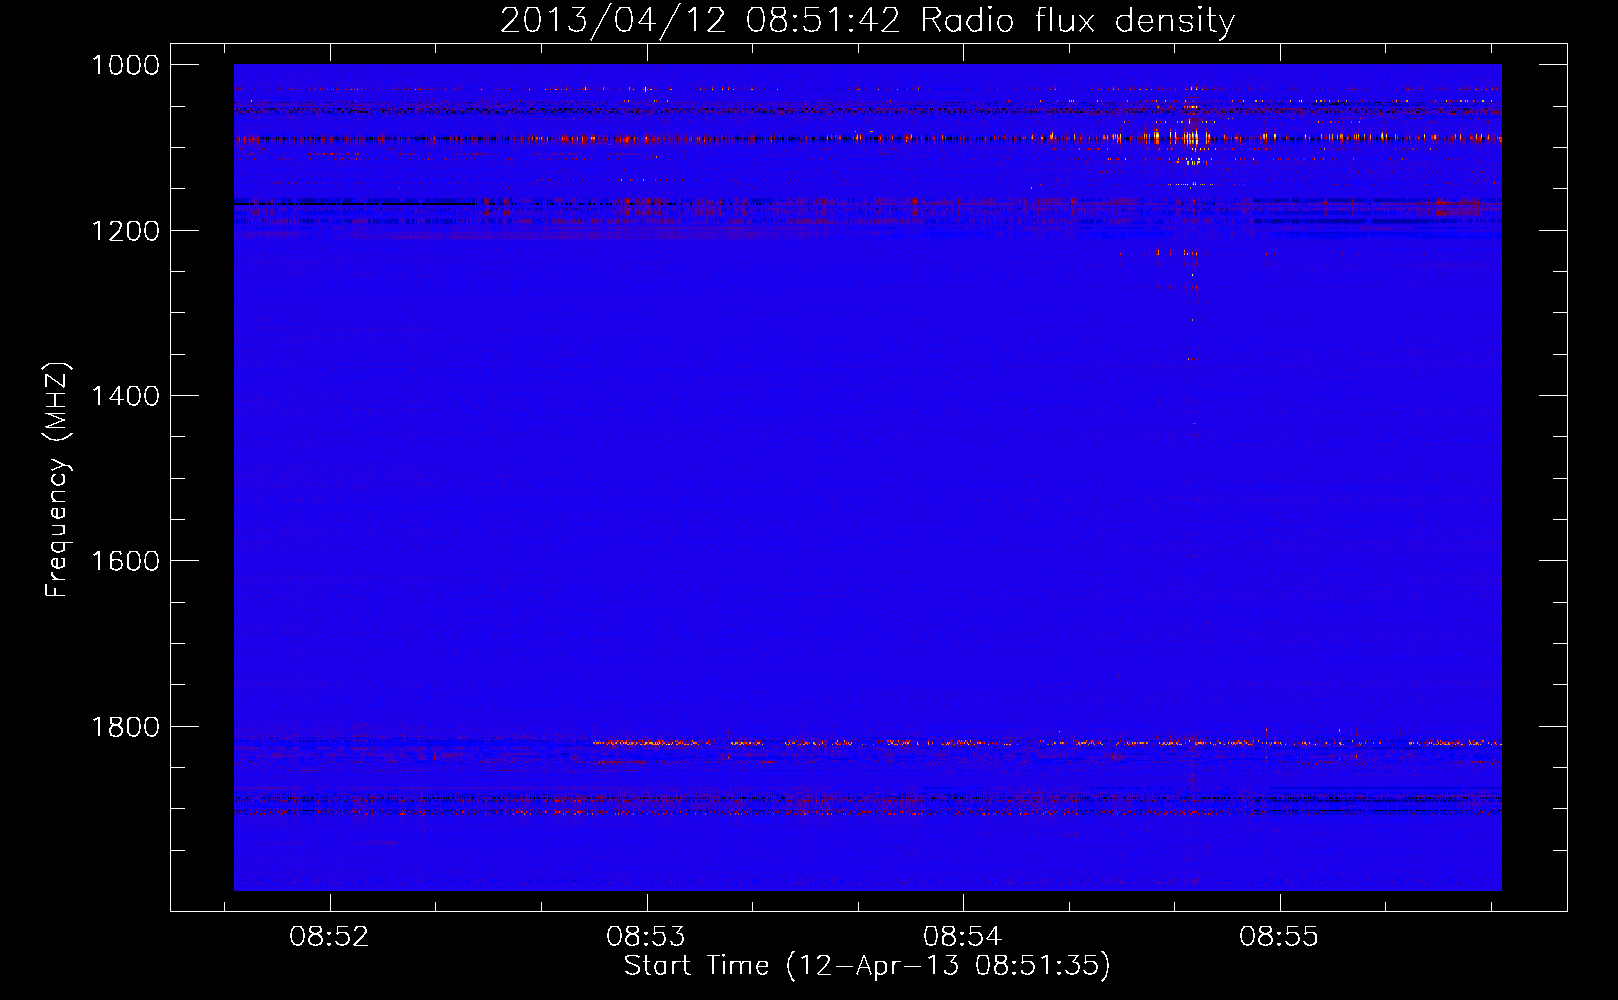Click the 08:54 time tick label
This screenshot has height=1000, width=1618.
tap(962, 937)
